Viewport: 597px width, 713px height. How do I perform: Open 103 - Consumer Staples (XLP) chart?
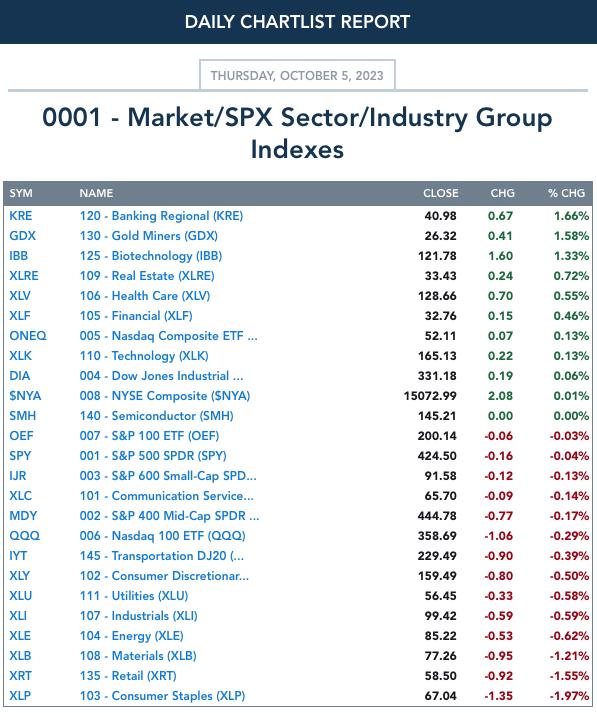(x=162, y=696)
